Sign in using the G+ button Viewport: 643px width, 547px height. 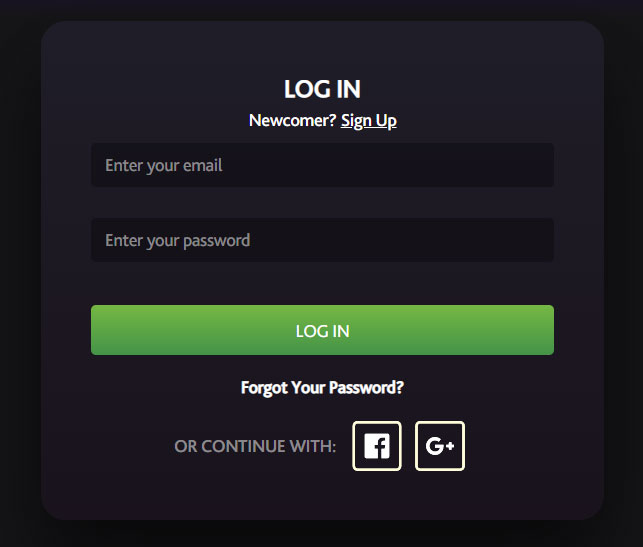(440, 446)
